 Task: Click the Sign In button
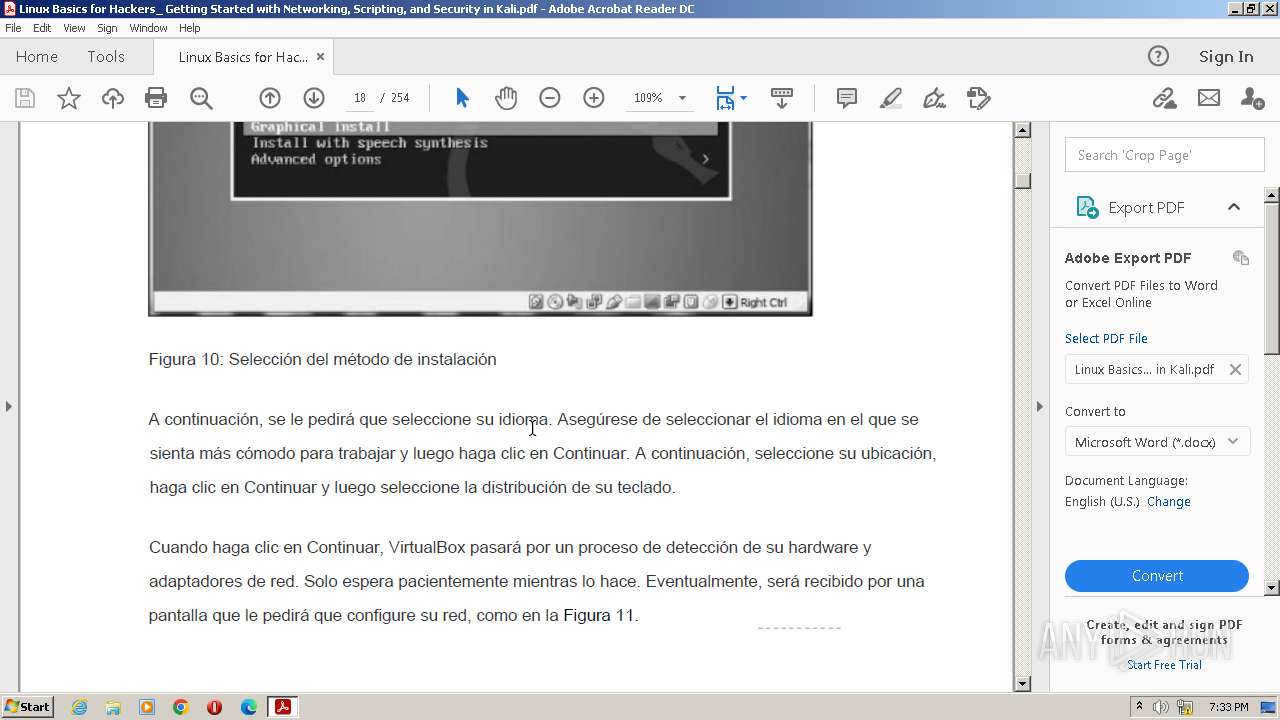click(x=1226, y=56)
